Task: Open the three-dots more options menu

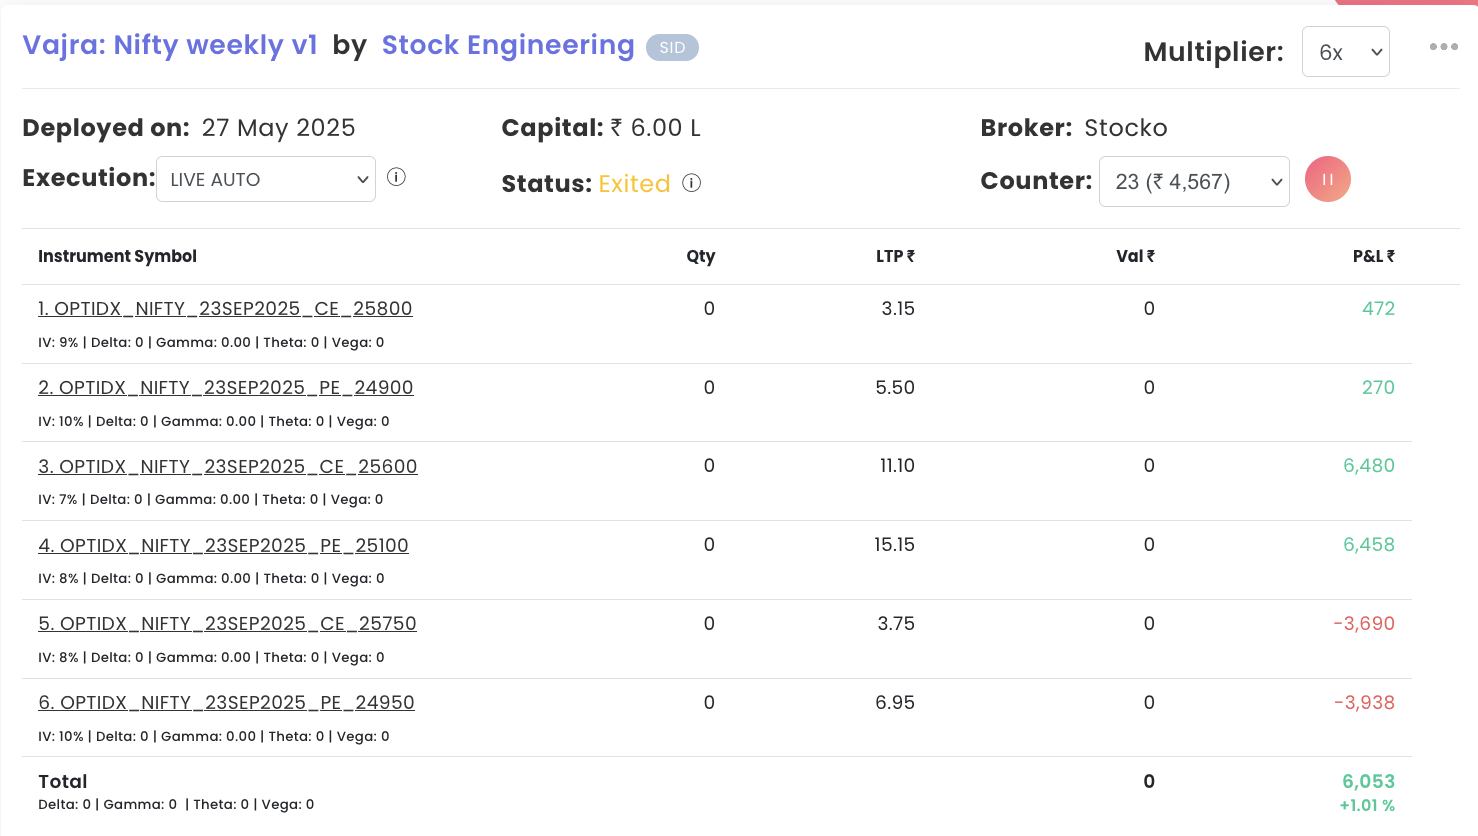Action: click(1443, 47)
